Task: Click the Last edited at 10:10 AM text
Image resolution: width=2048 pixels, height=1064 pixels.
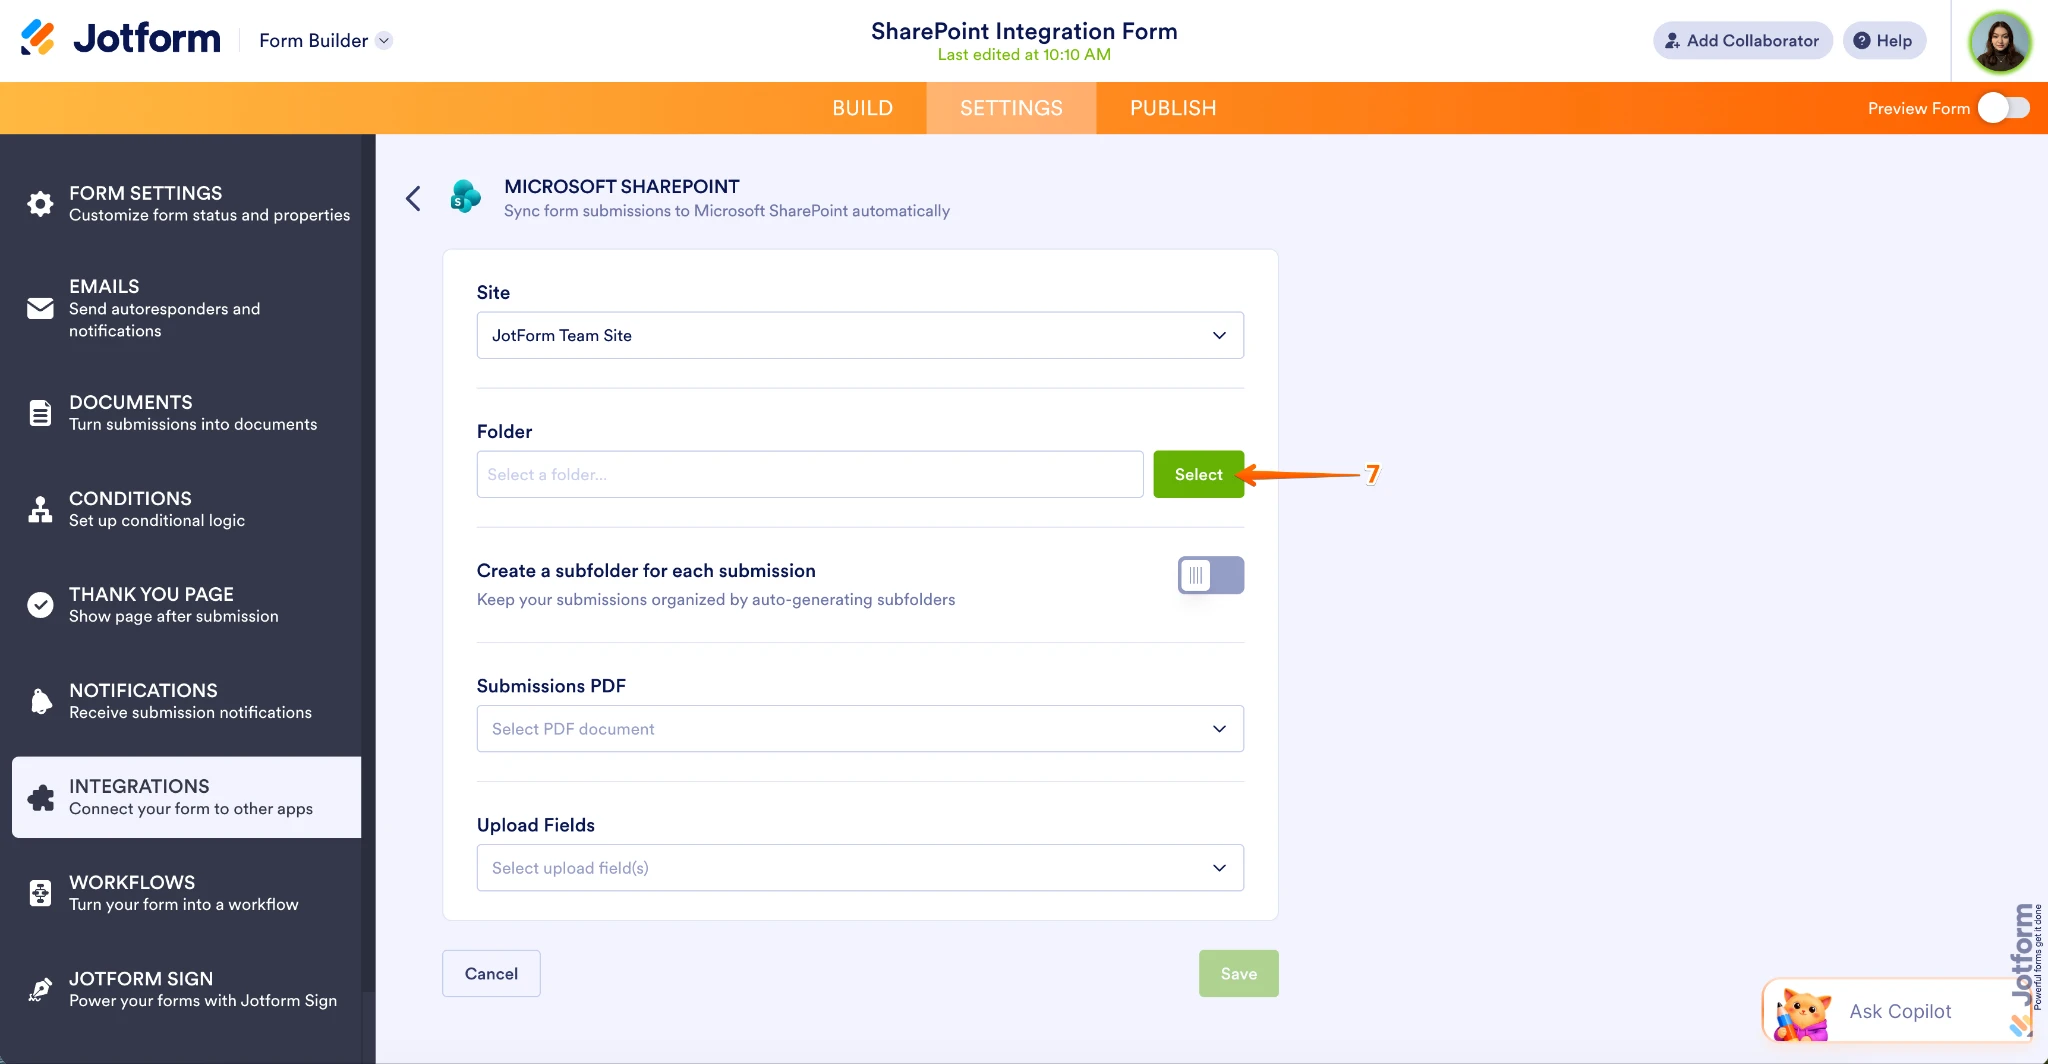Action: [x=1024, y=55]
